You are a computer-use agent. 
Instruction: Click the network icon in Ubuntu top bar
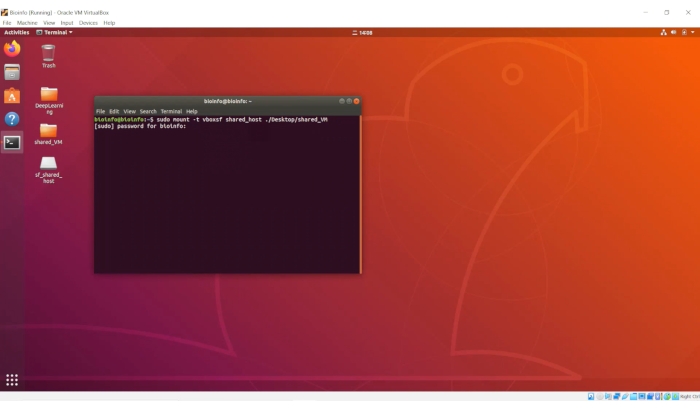tap(664, 32)
